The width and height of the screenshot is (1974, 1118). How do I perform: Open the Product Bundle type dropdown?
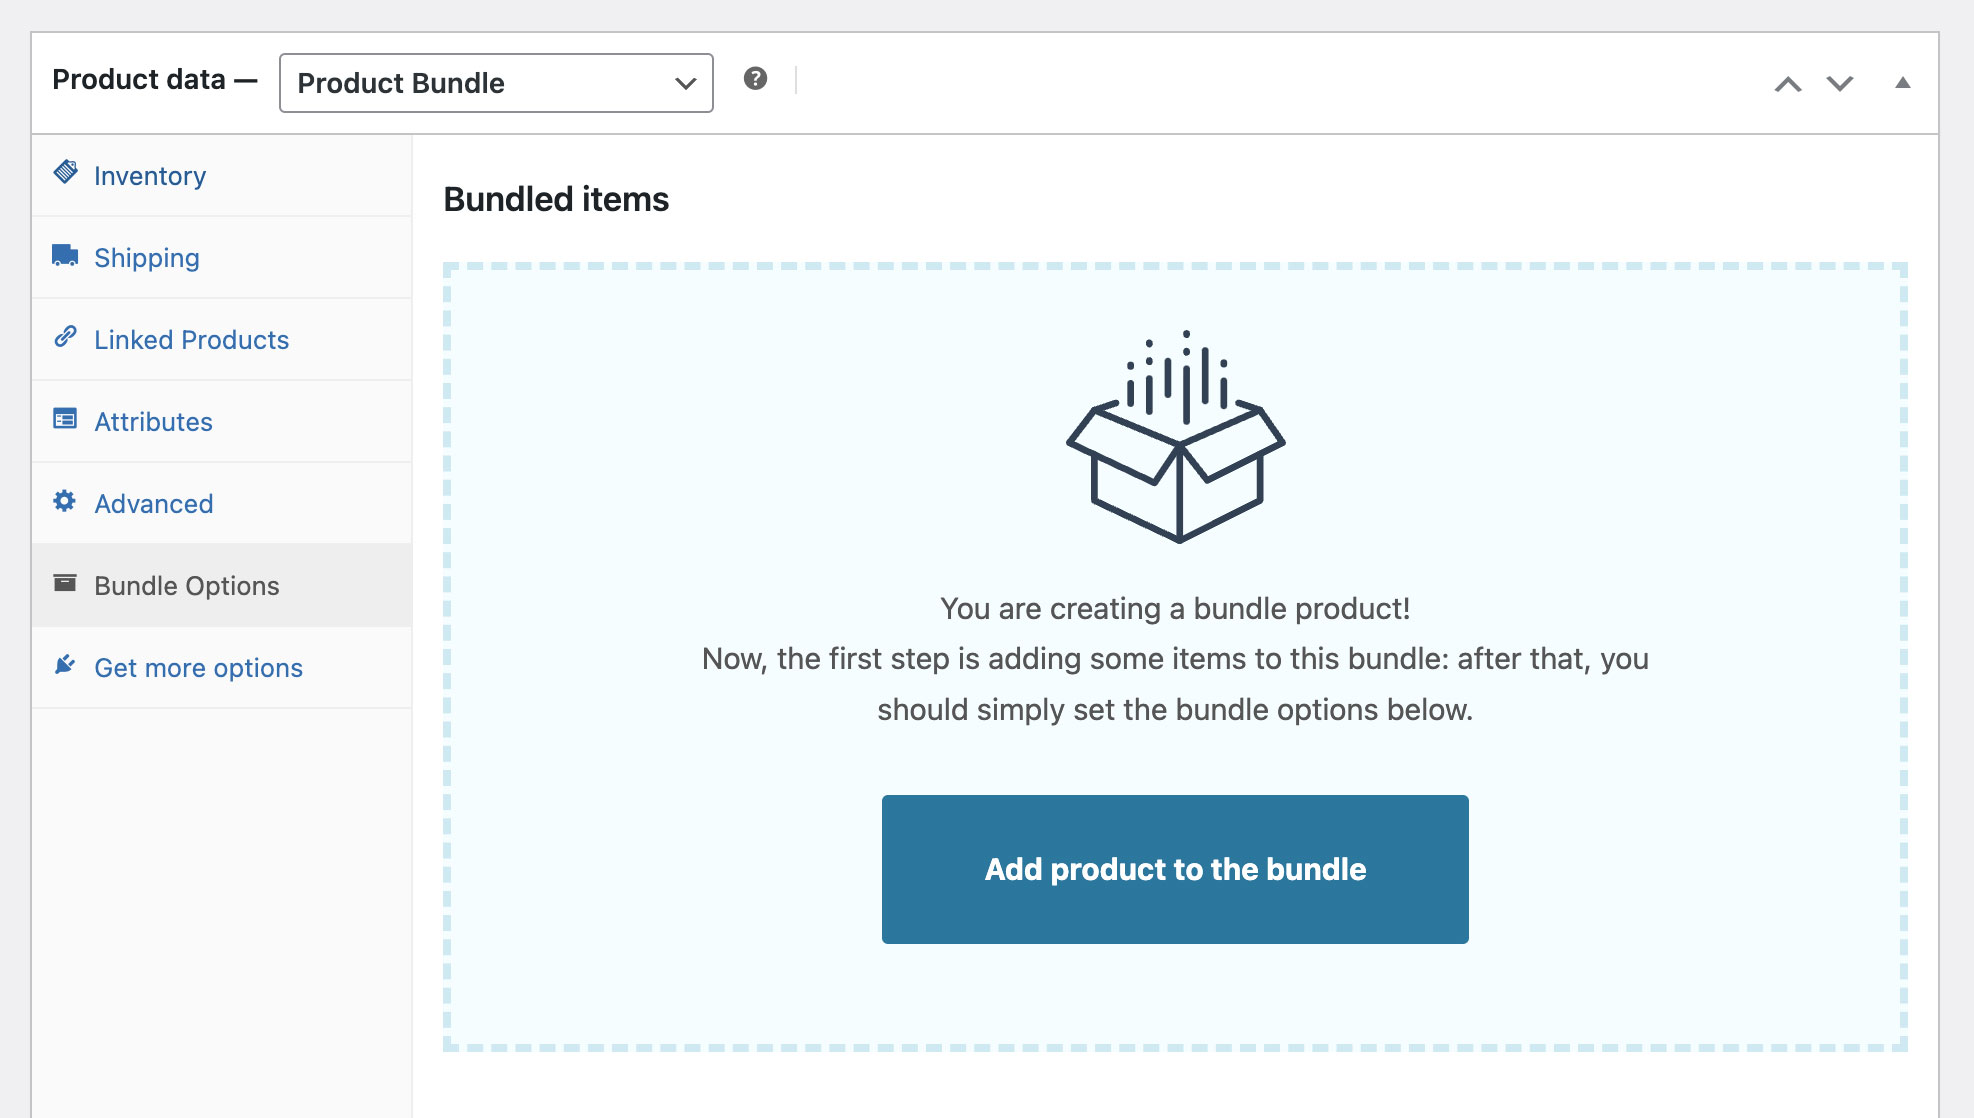pos(496,83)
